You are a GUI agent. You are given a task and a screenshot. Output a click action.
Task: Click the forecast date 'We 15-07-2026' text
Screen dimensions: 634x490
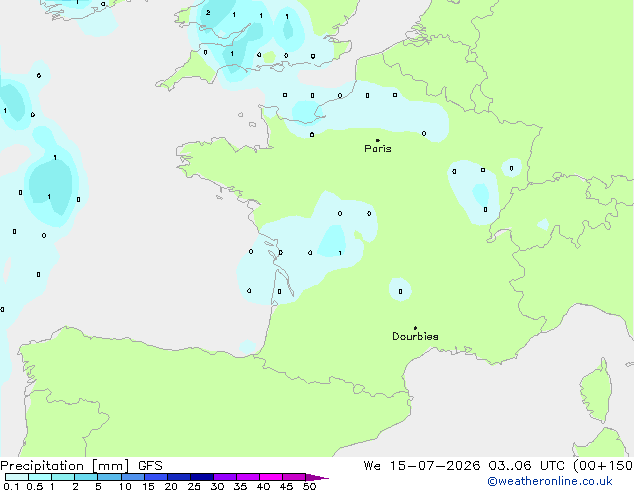(x=422, y=466)
